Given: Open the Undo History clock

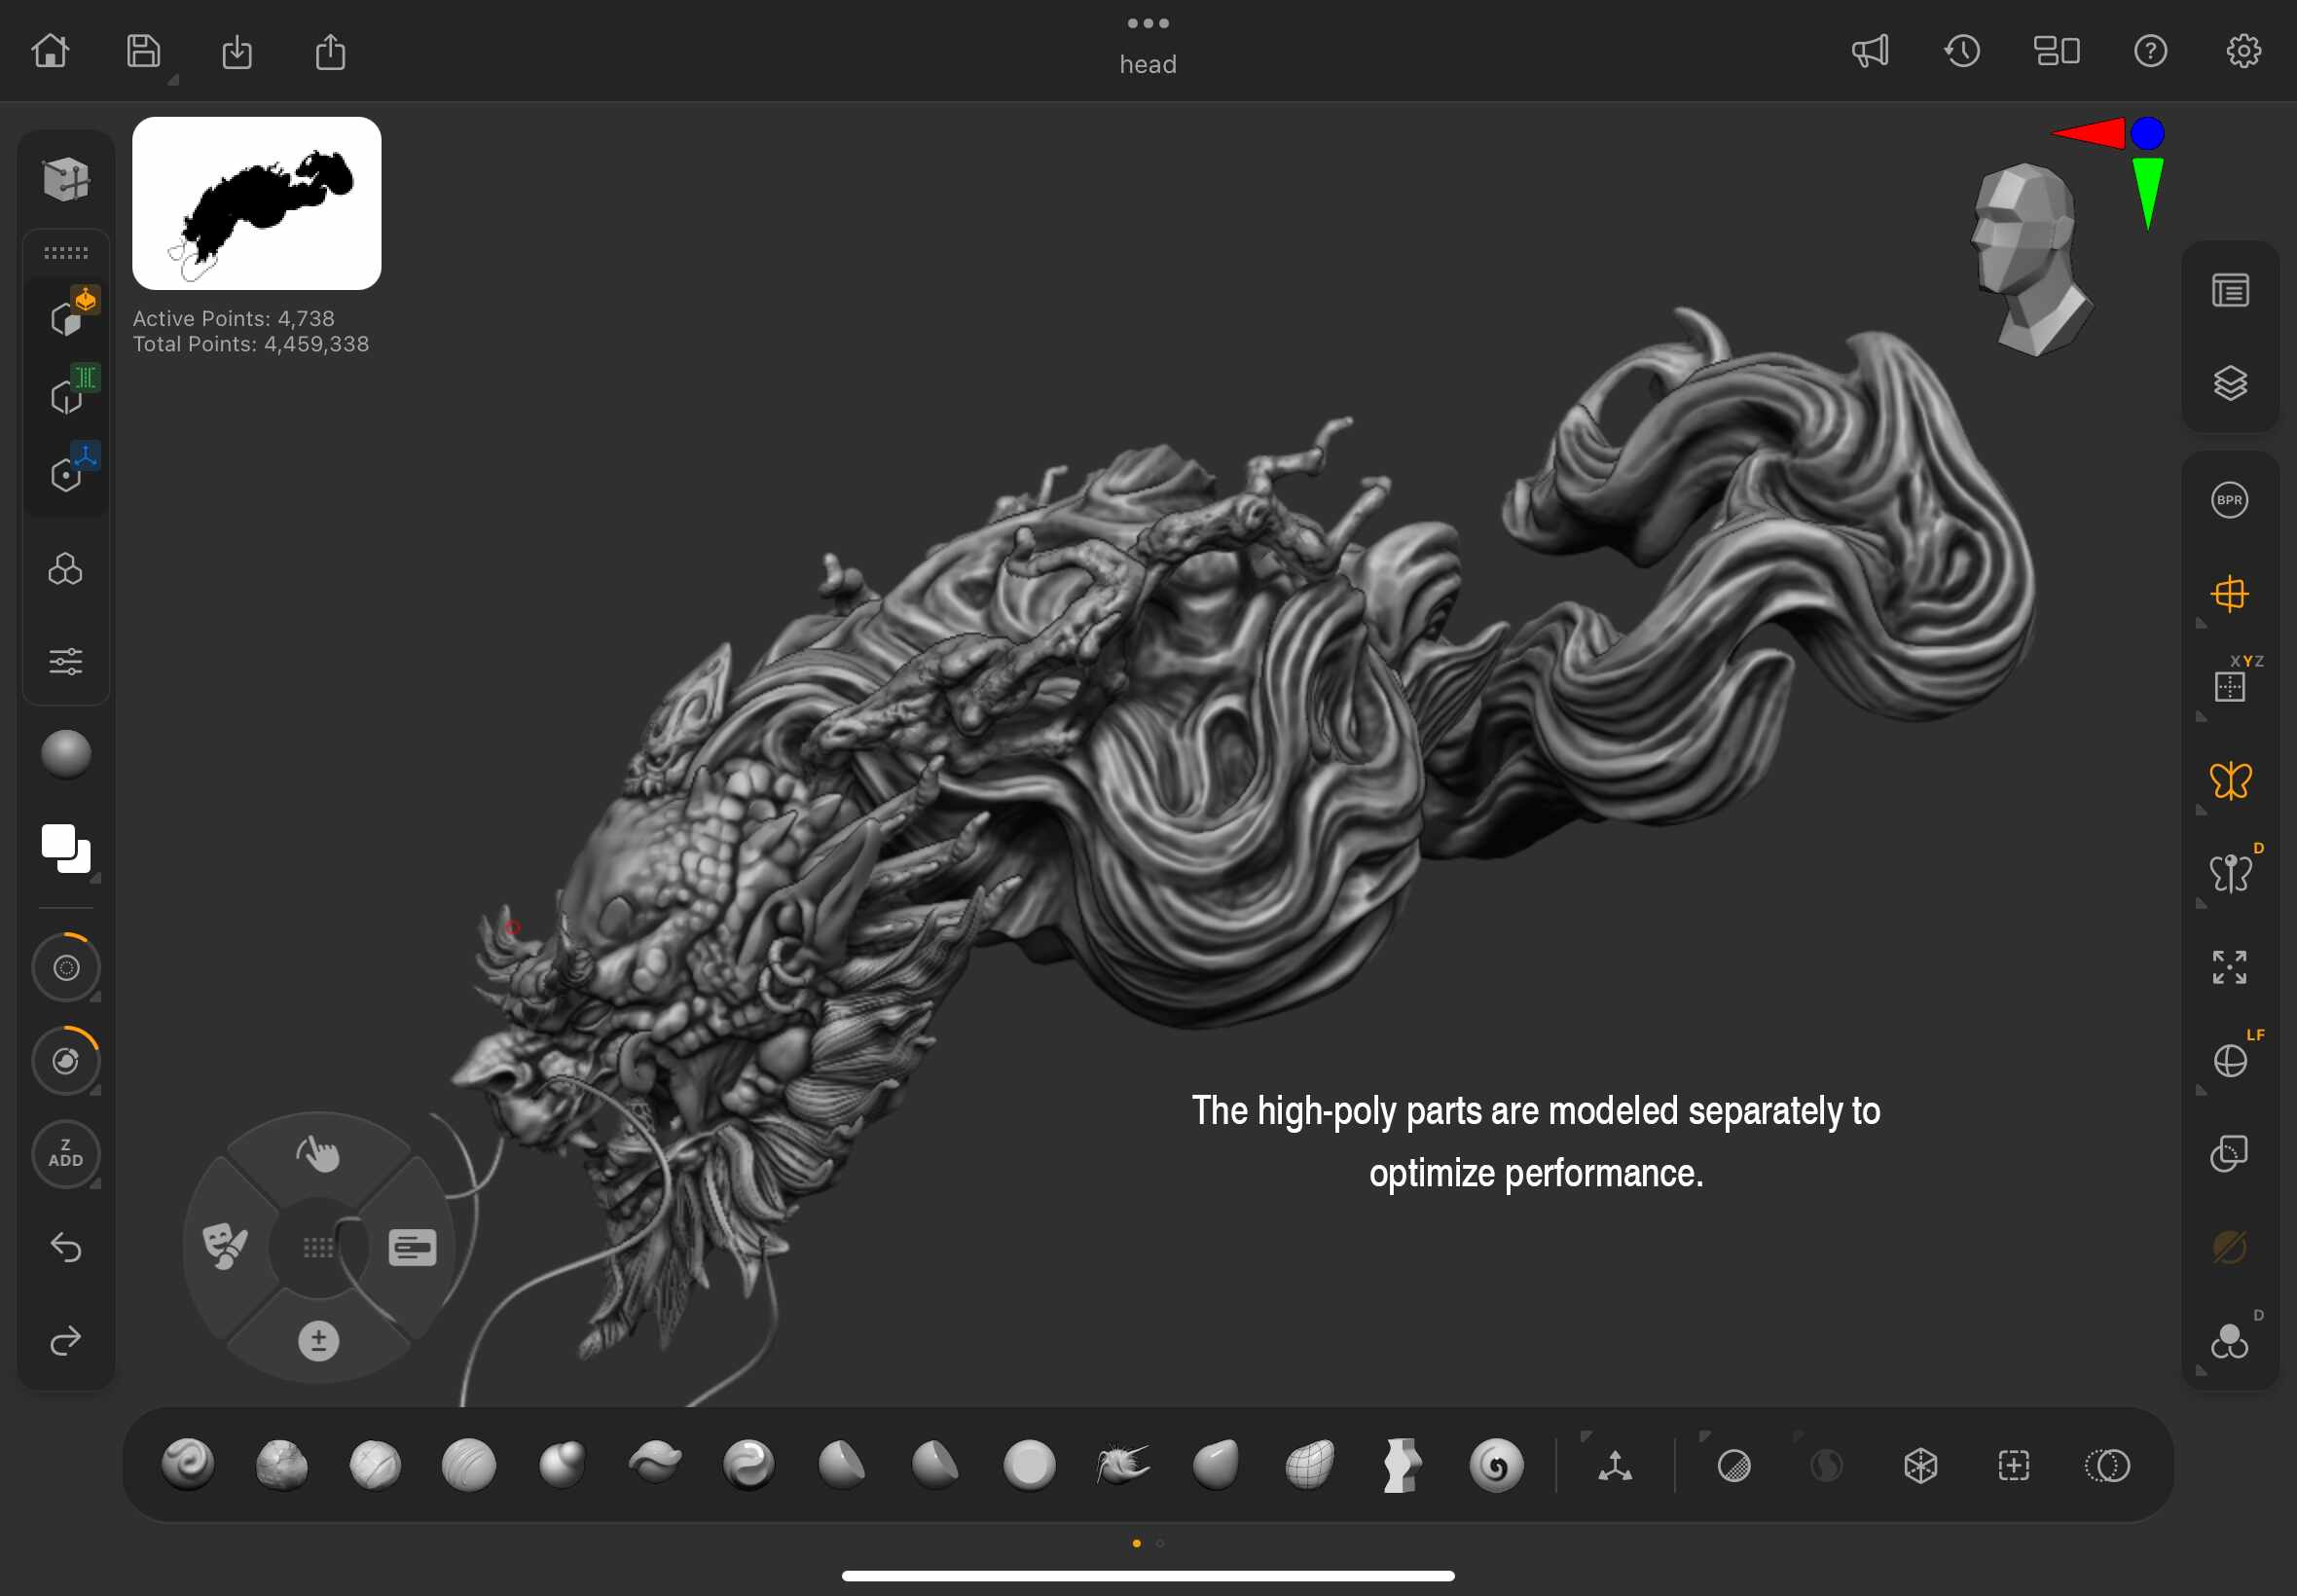Looking at the screenshot, I should [x=1962, y=51].
